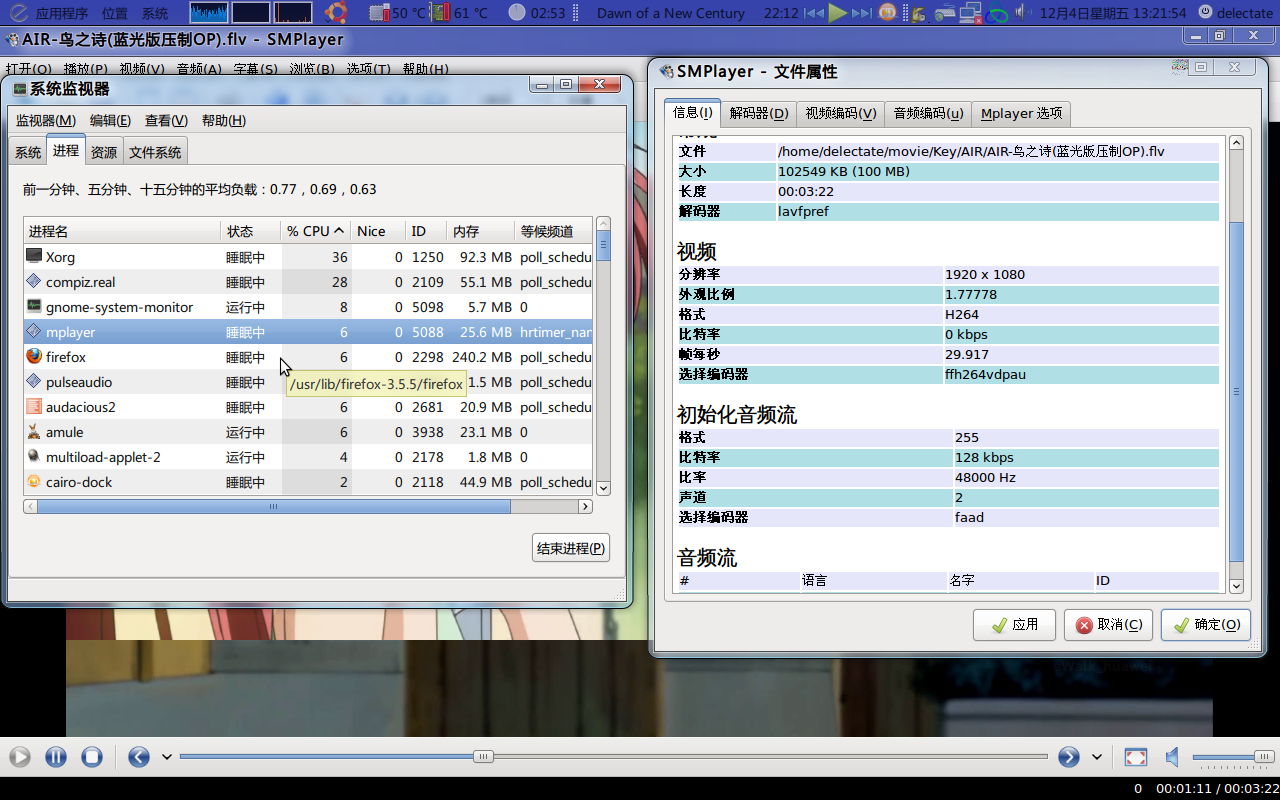Open the rewind options dropdown arrow

point(167,757)
